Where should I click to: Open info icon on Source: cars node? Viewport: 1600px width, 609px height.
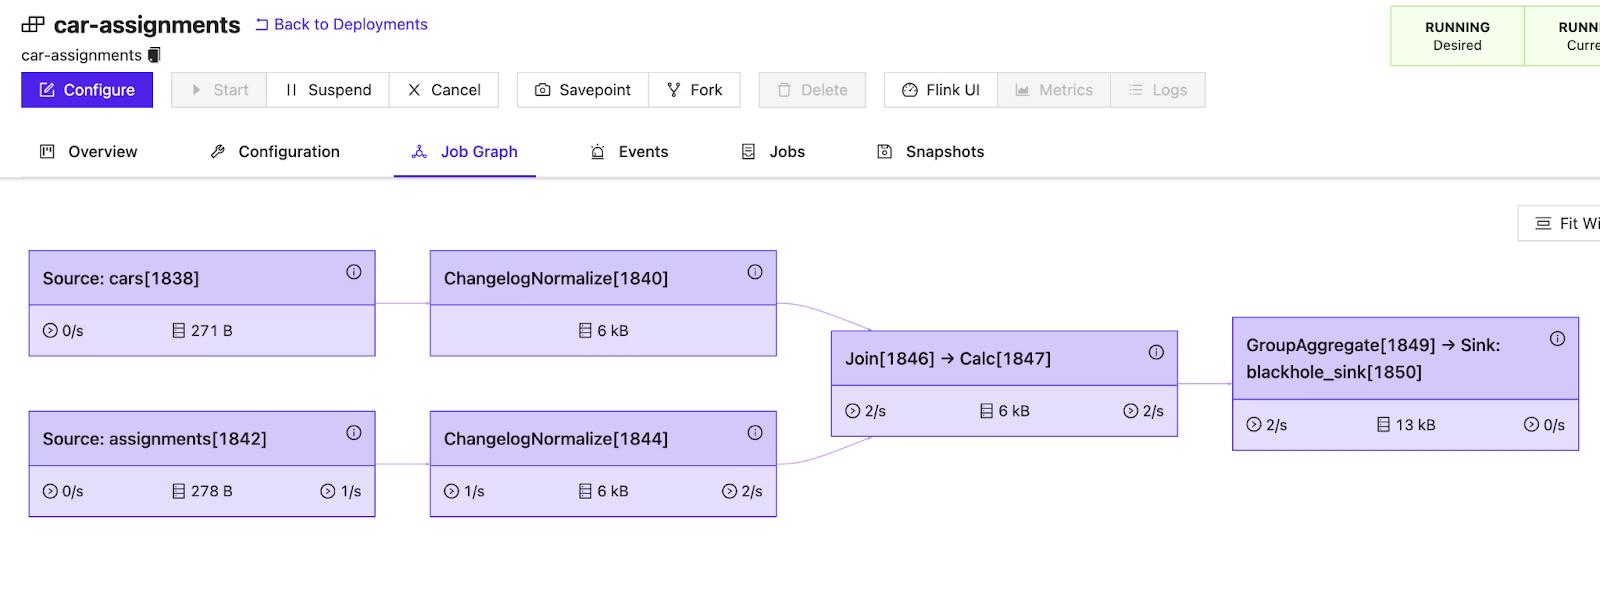click(354, 272)
